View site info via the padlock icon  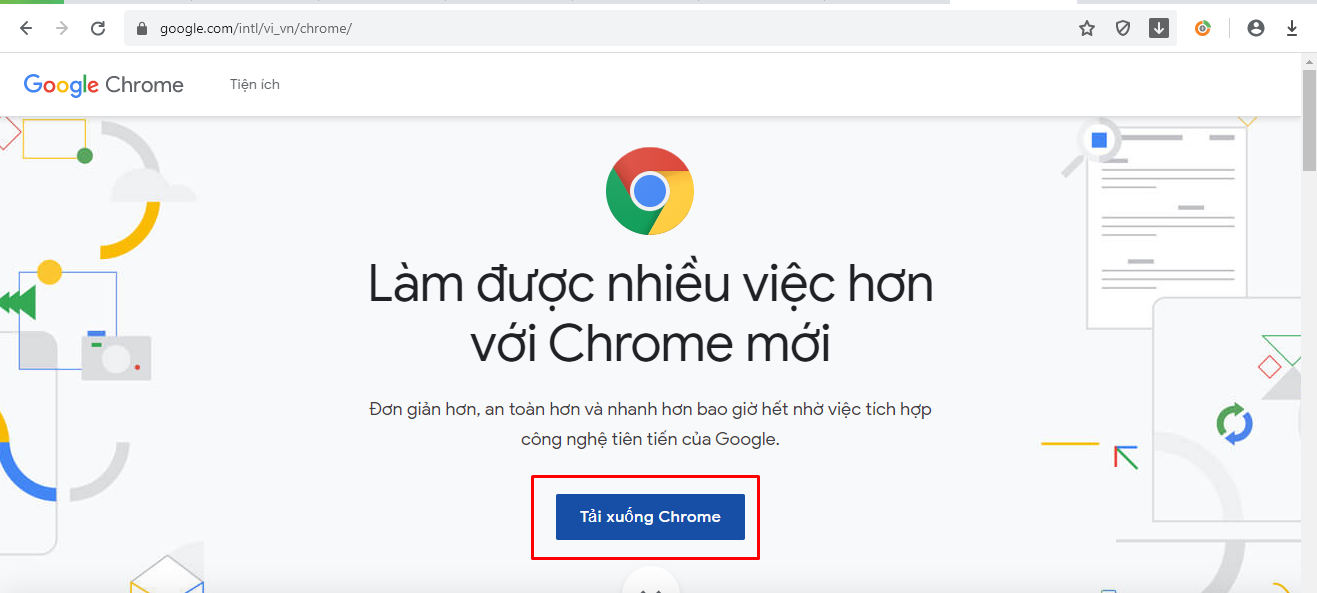(143, 28)
